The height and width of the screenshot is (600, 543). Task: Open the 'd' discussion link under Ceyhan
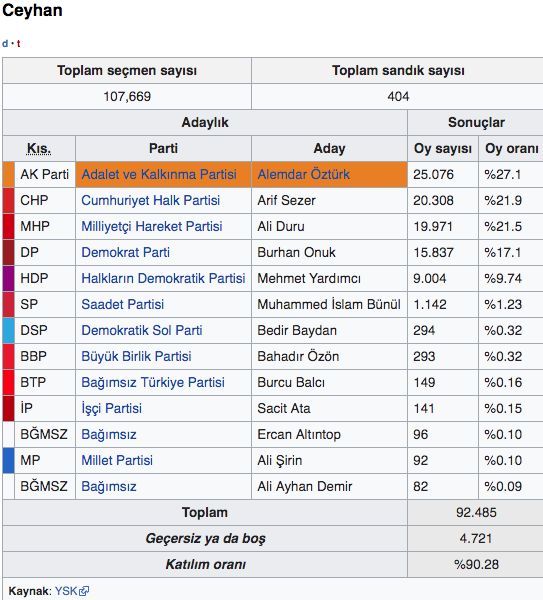[x=5, y=43]
